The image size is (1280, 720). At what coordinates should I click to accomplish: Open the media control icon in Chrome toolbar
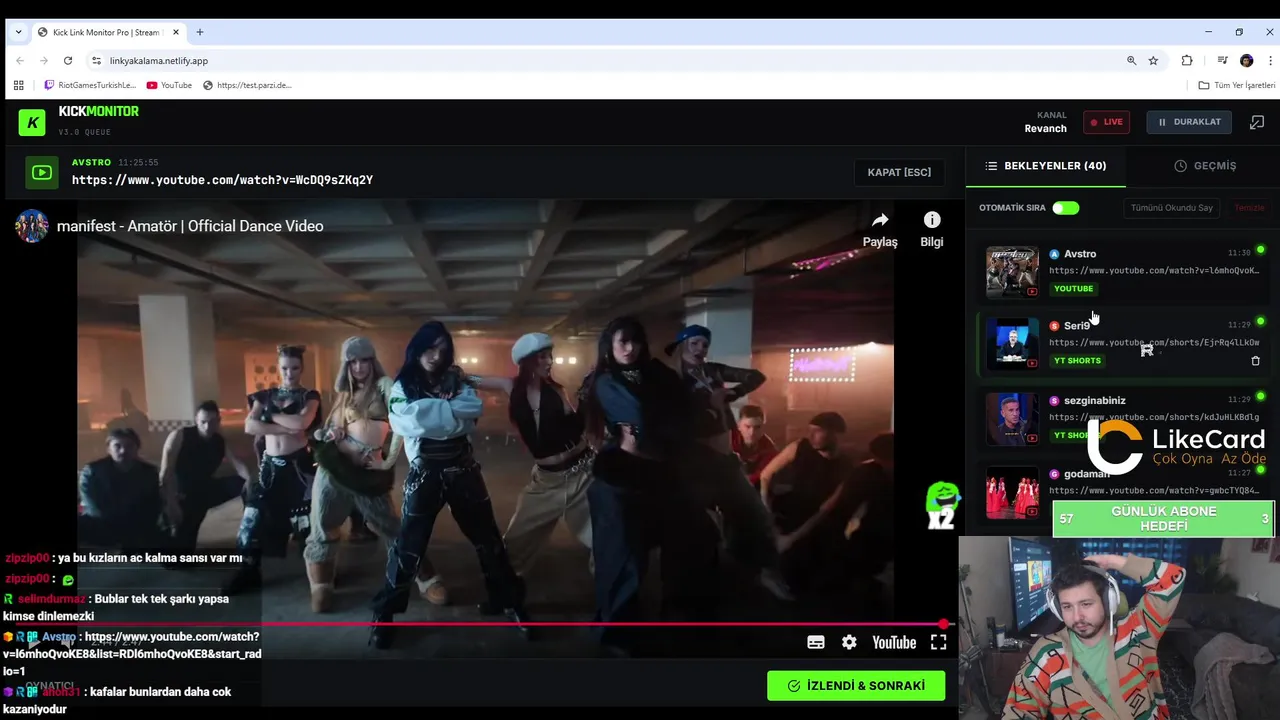click(1222, 61)
